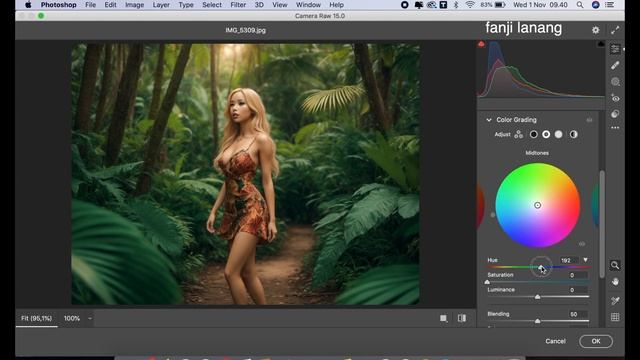Toggle midtones wheel visibility eye
Viewport: 640px width, 360px height.
(x=582, y=244)
